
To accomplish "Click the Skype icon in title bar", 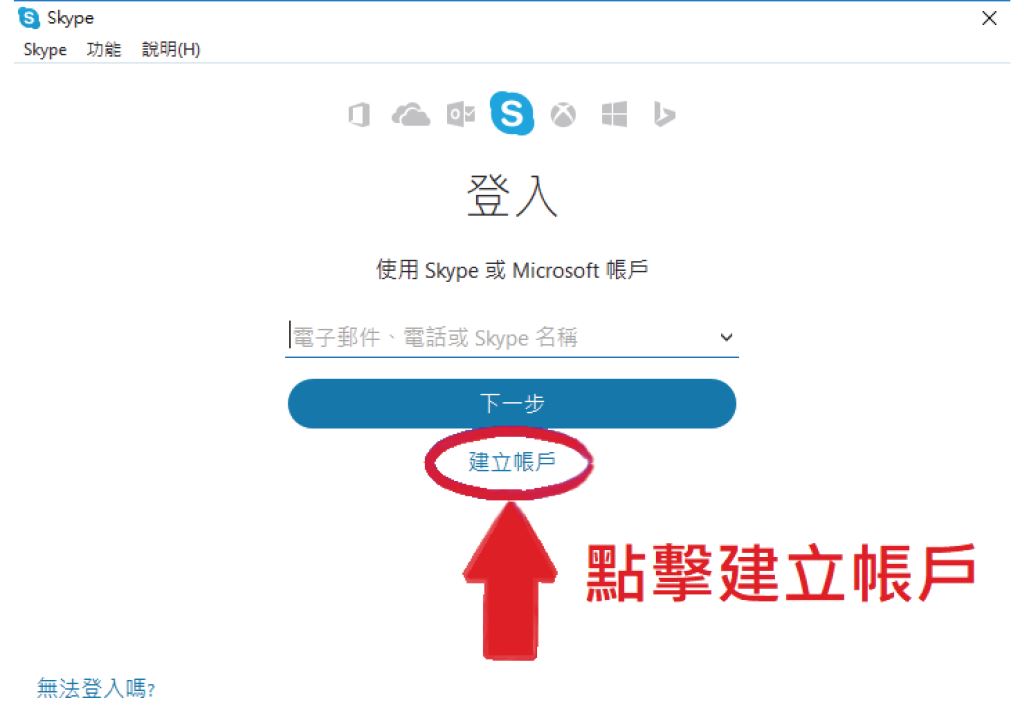I will pyautogui.click(x=29, y=18).
